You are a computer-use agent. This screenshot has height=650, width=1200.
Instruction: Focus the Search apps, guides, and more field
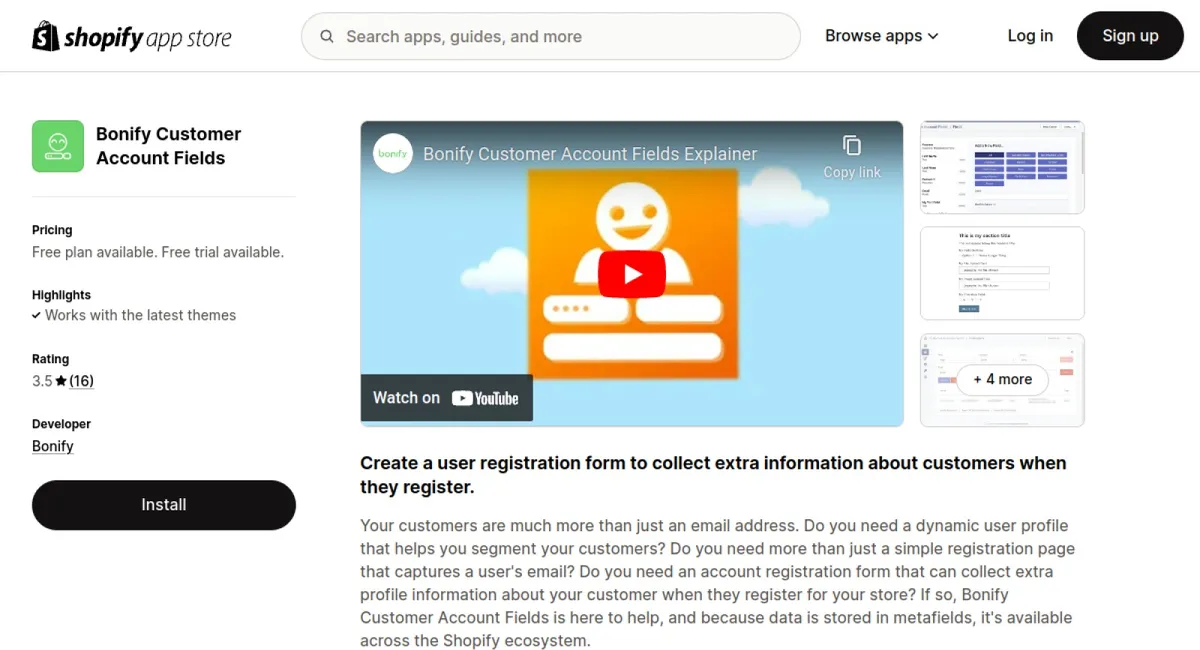coord(551,37)
